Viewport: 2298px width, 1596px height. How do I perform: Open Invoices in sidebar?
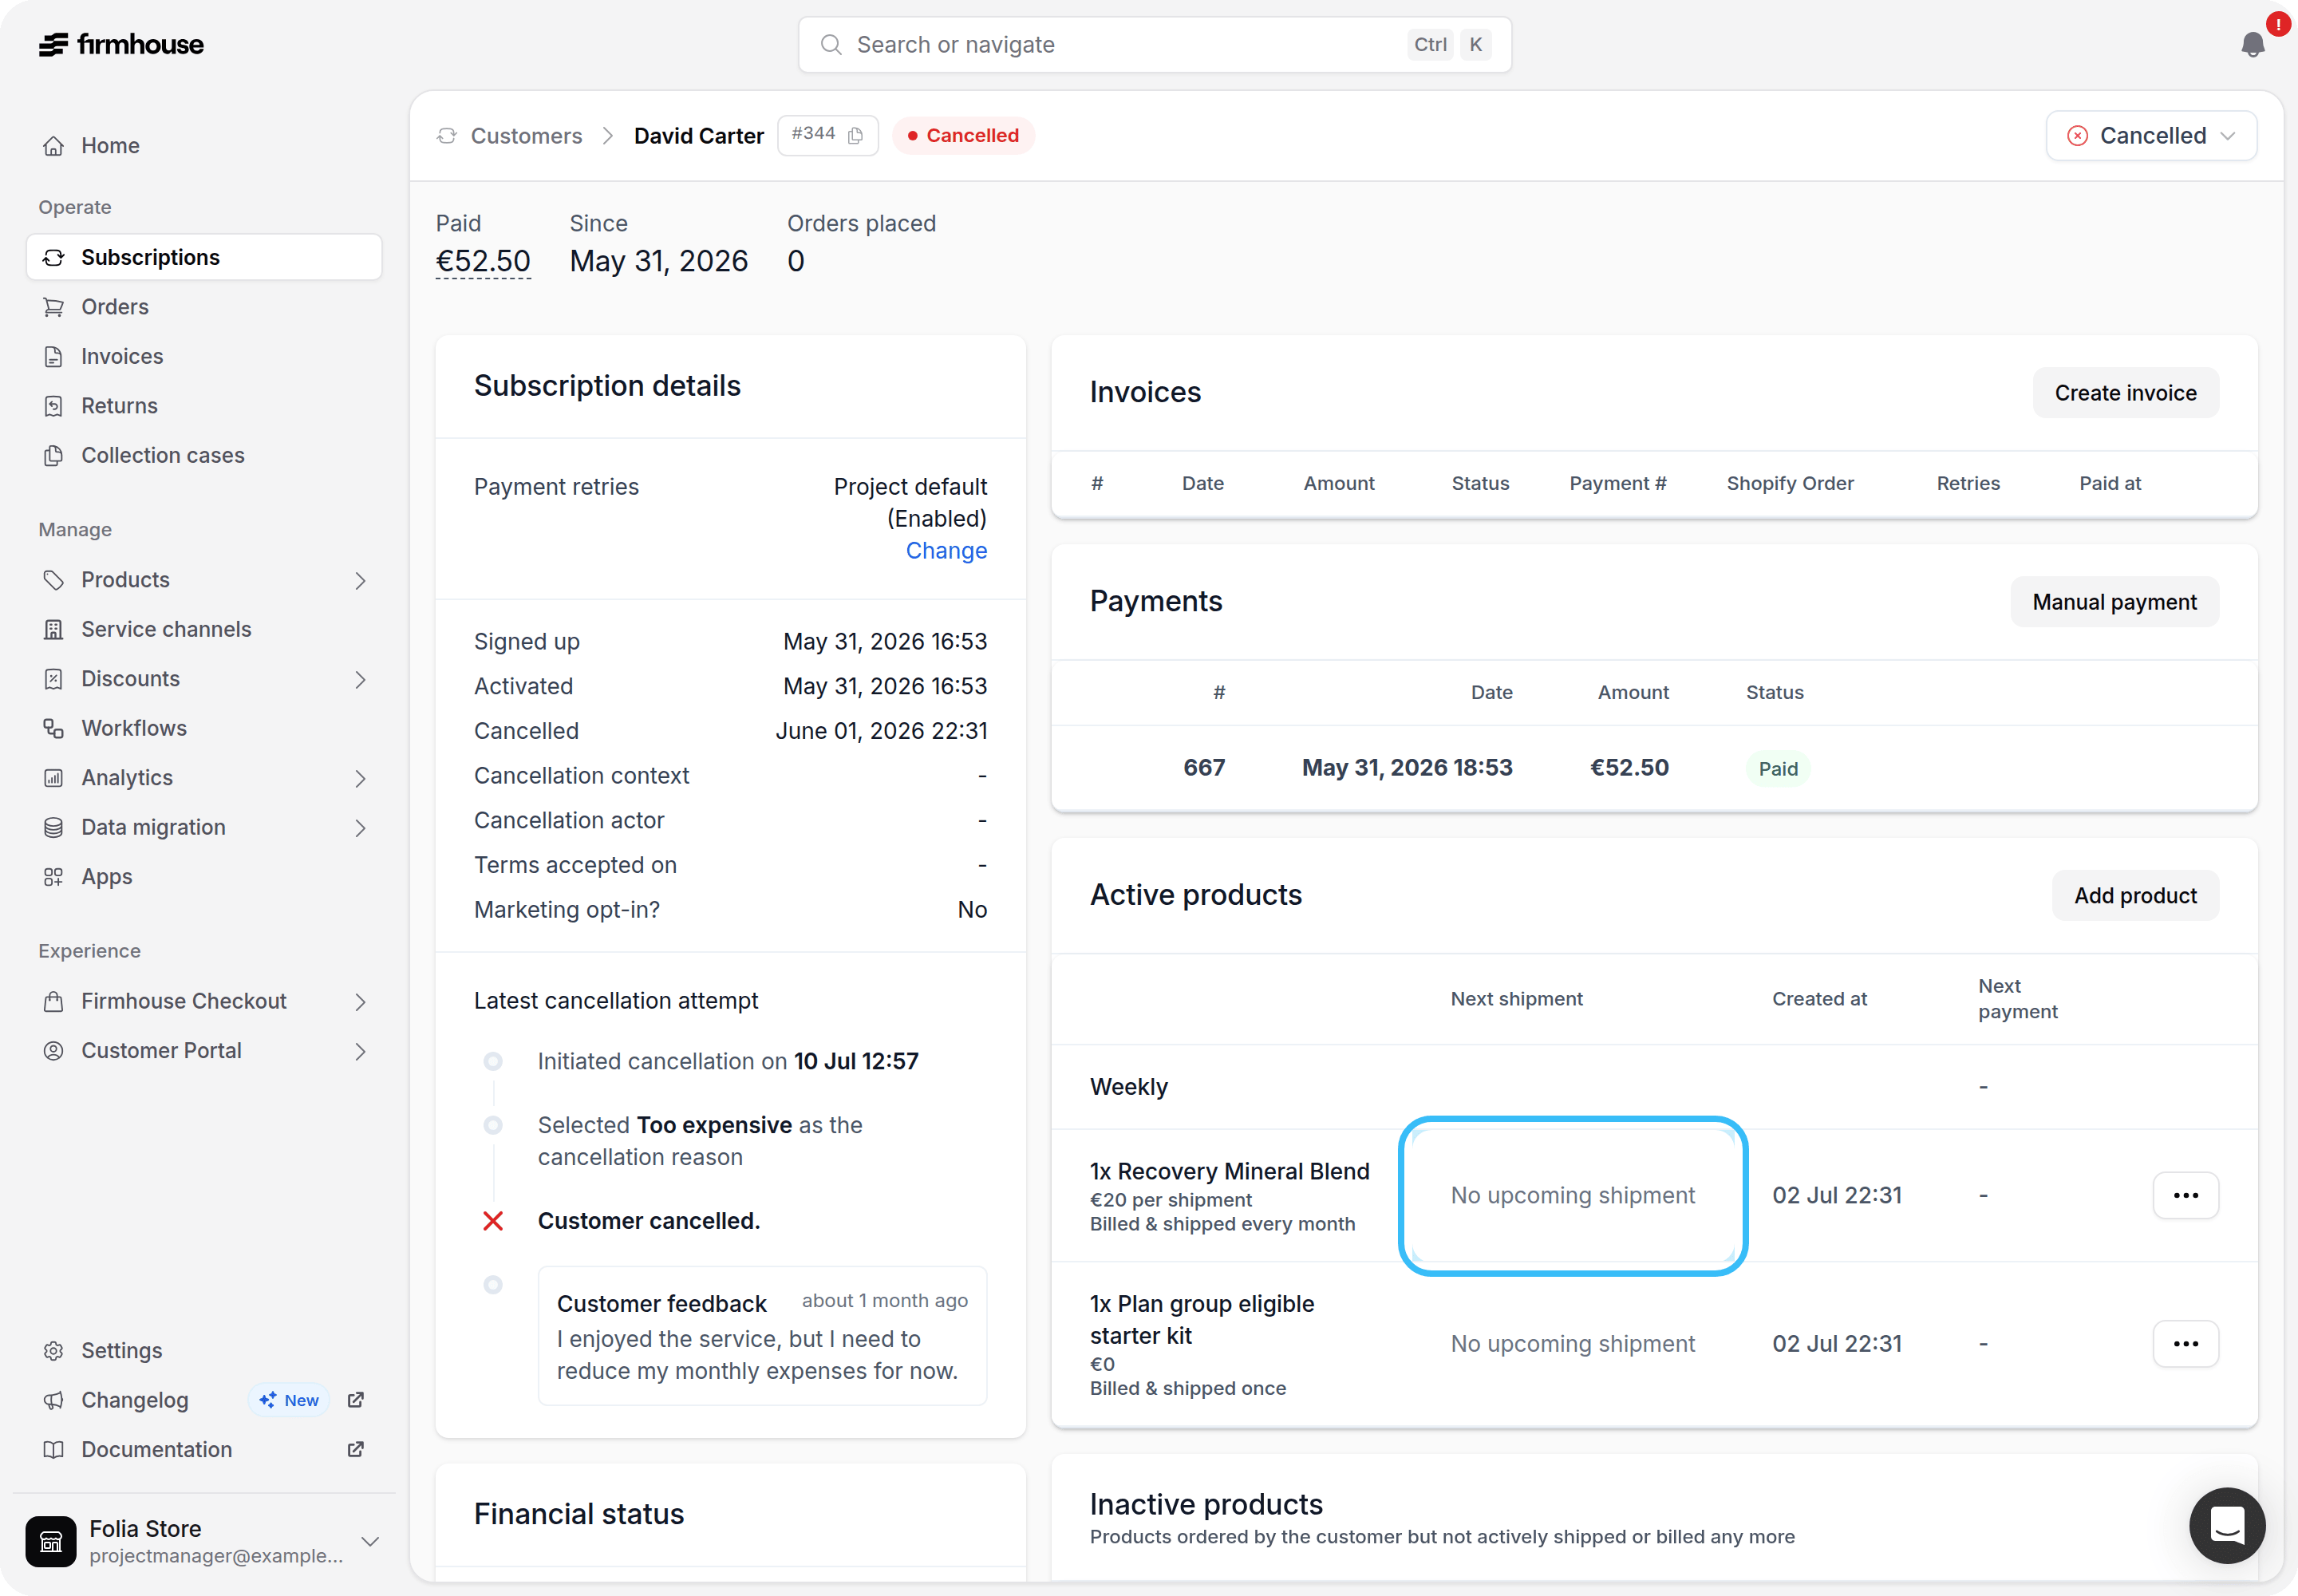point(204,357)
